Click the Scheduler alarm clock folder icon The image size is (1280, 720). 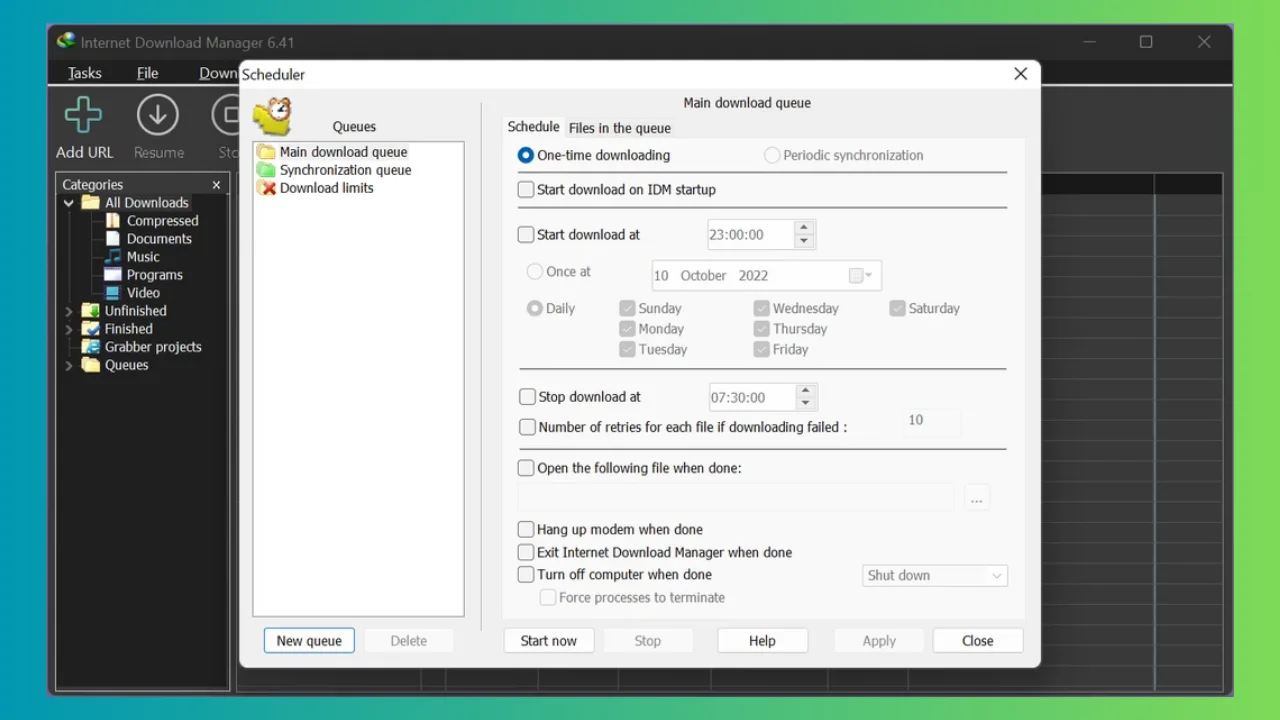point(272,116)
